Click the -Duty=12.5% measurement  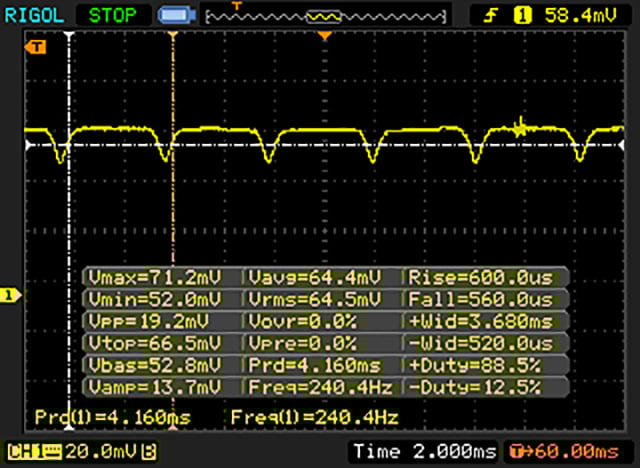pos(474,387)
